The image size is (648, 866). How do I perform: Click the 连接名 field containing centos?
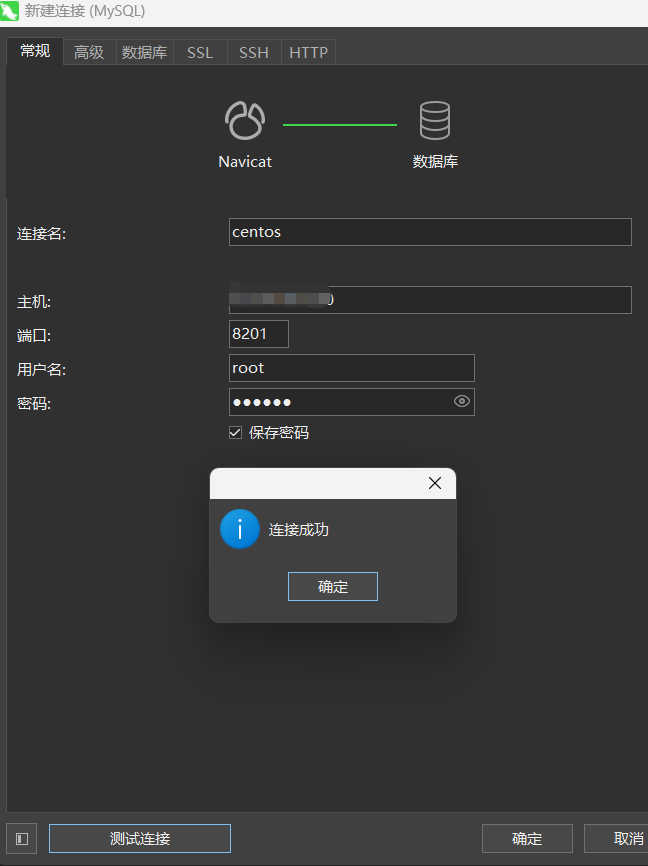click(x=430, y=232)
